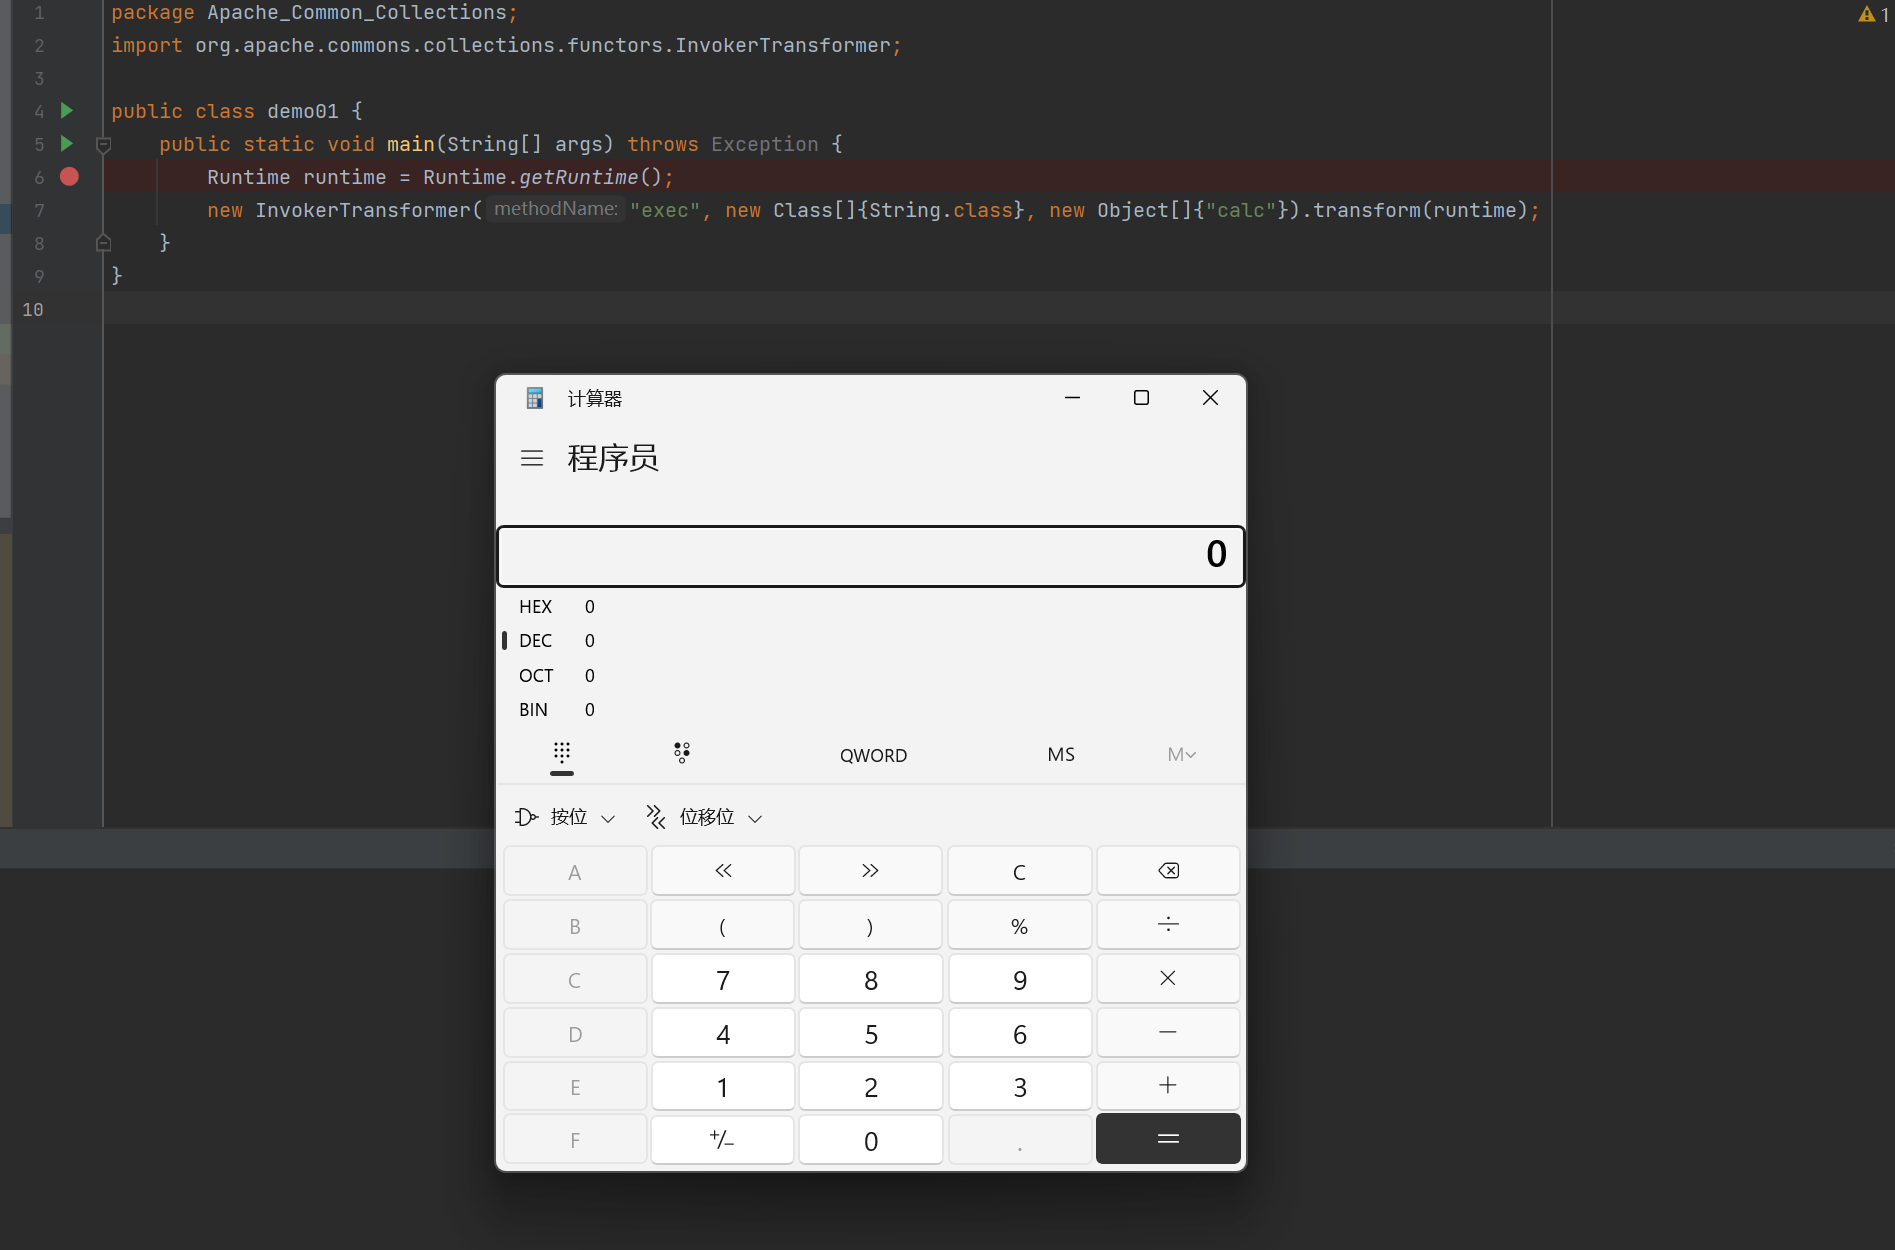Image resolution: width=1895 pixels, height=1250 pixels.
Task: Click the percent modulo key
Action: pyautogui.click(x=1019, y=925)
